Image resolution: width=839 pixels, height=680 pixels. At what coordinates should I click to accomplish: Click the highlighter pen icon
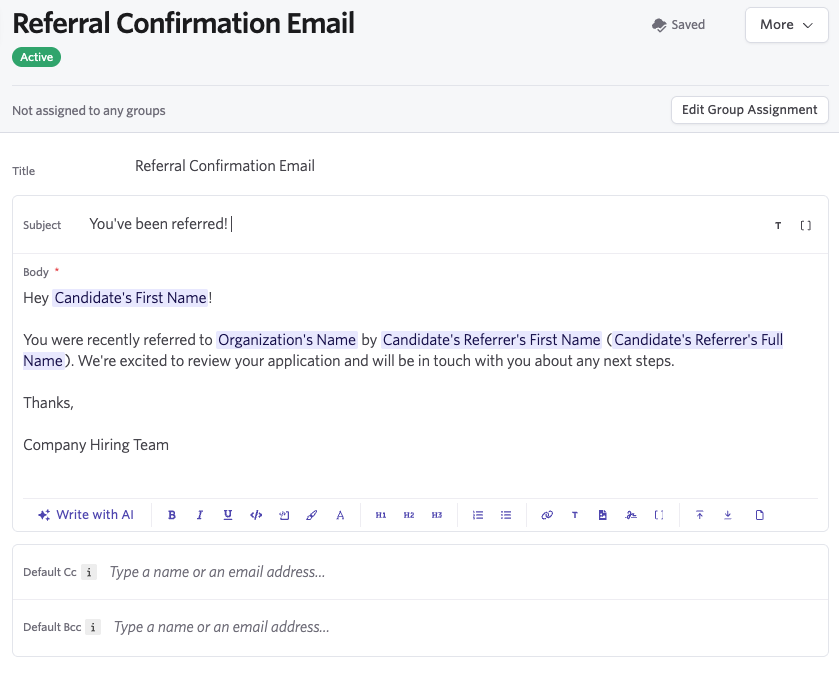312,515
